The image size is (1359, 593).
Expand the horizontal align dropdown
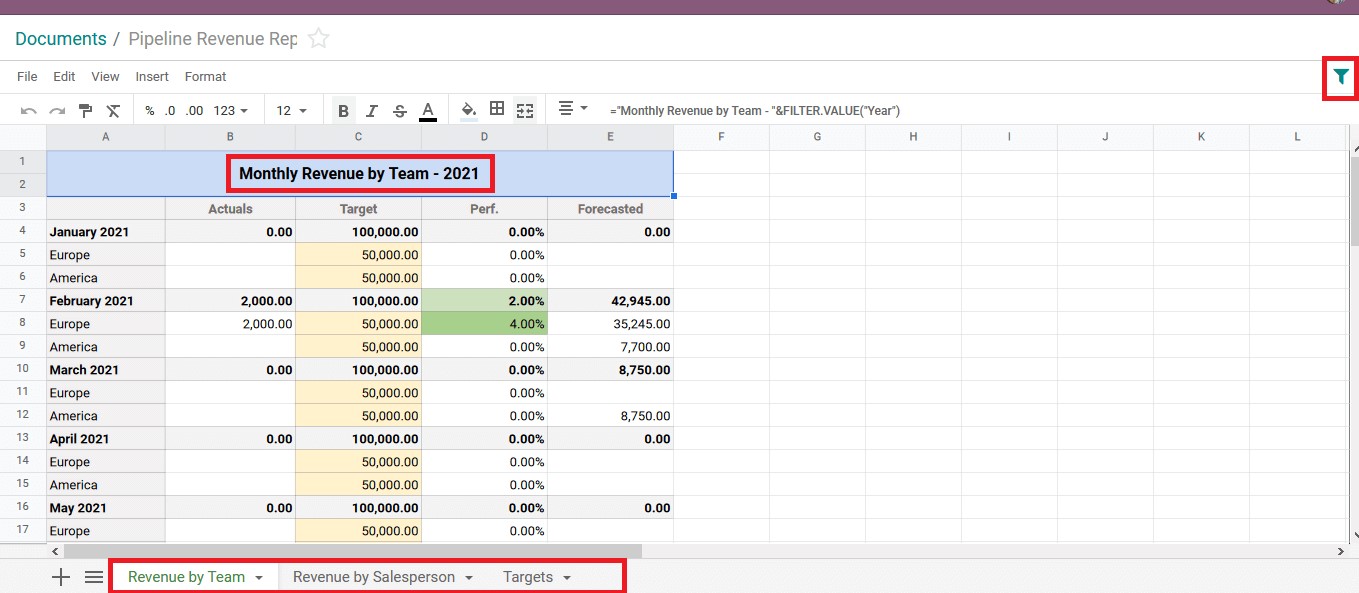(573, 109)
